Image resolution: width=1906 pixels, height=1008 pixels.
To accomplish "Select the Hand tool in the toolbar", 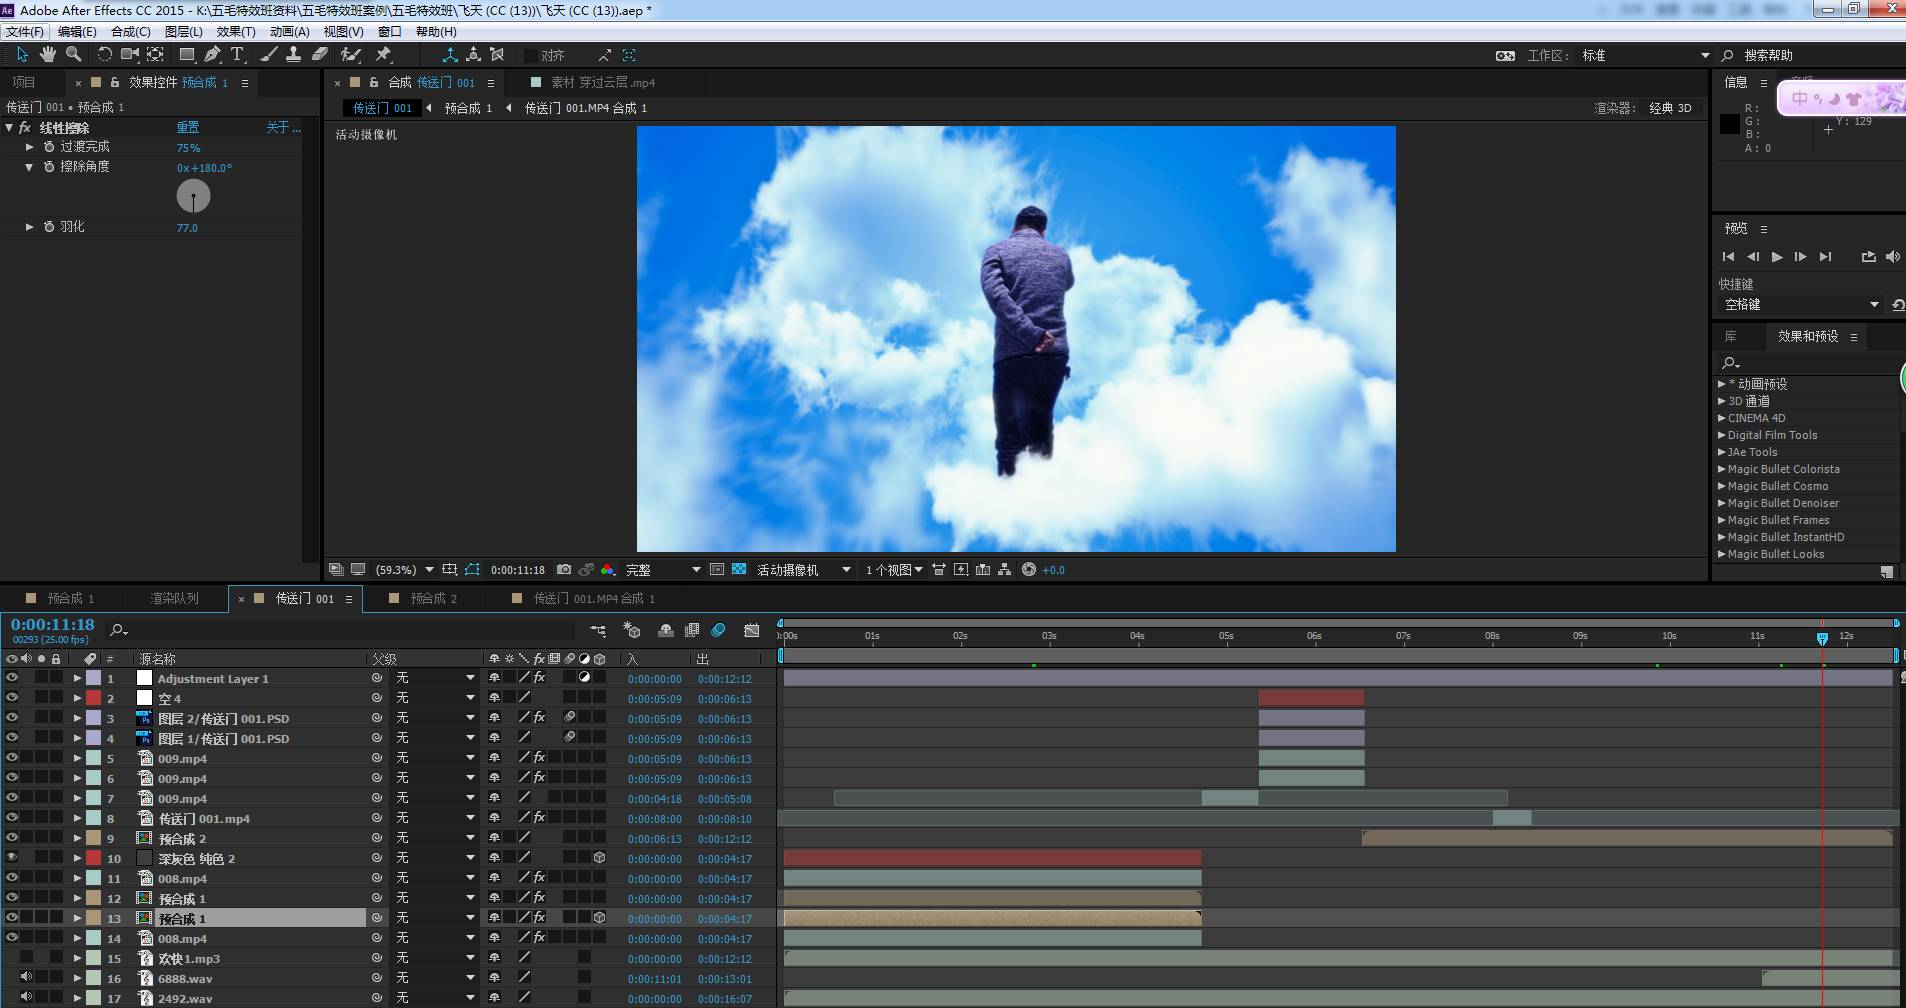I will (x=47, y=55).
